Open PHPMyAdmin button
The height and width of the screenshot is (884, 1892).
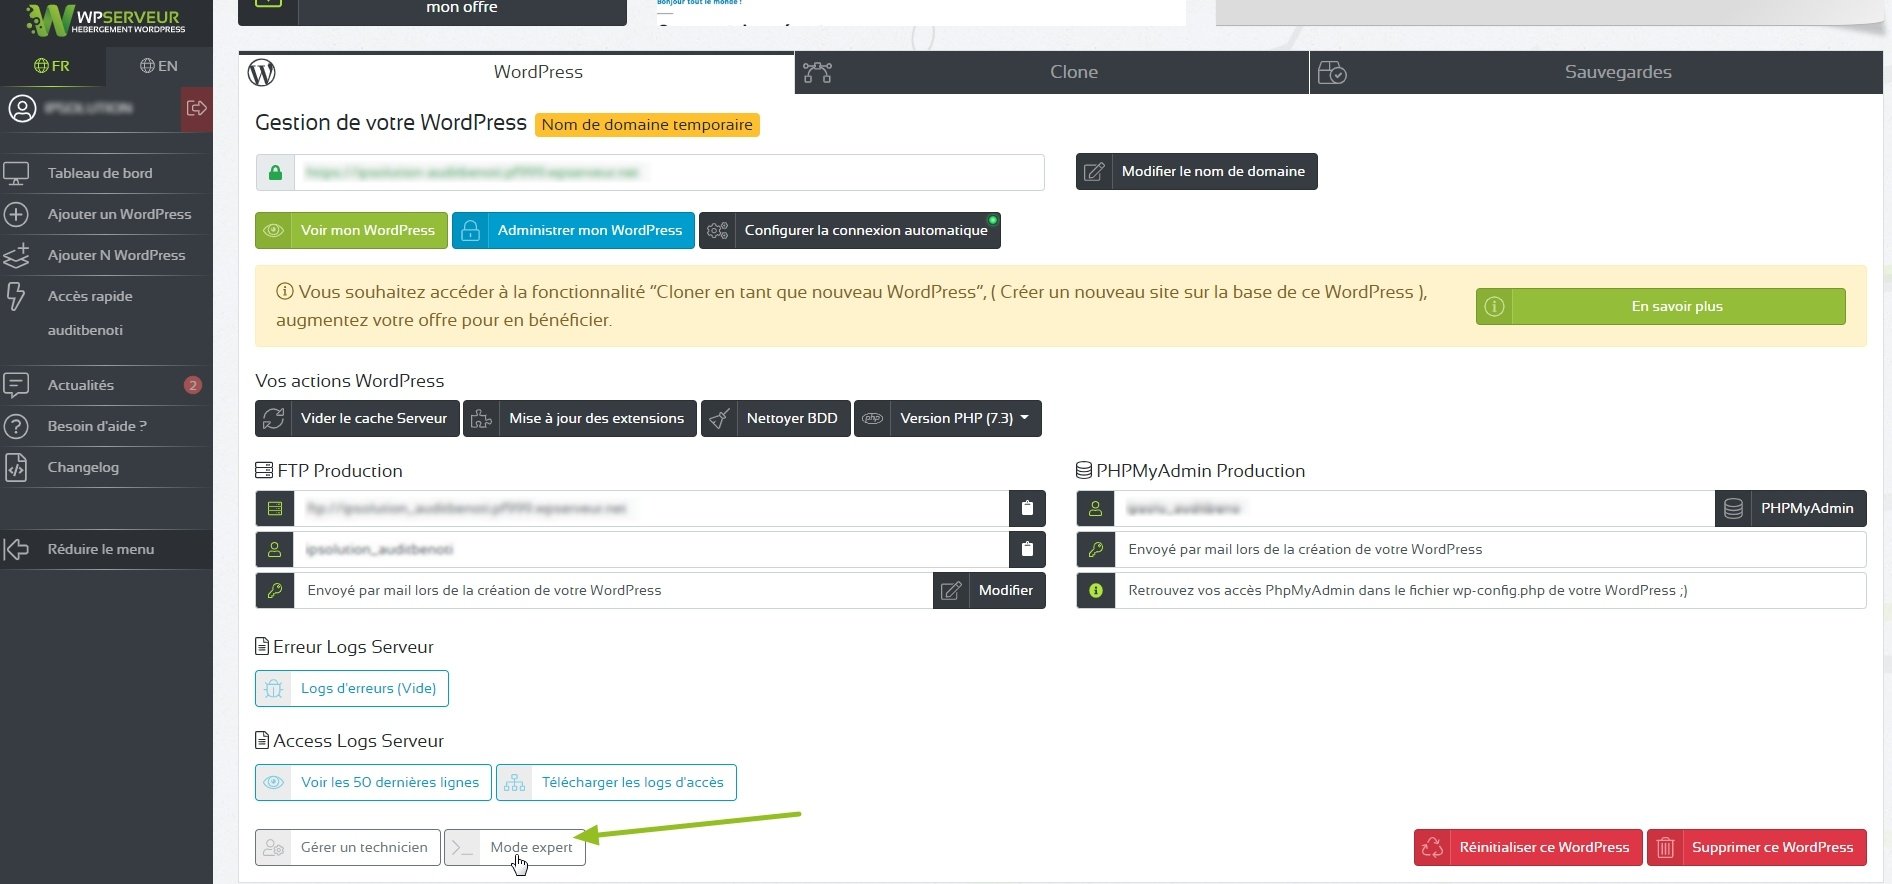point(1791,508)
